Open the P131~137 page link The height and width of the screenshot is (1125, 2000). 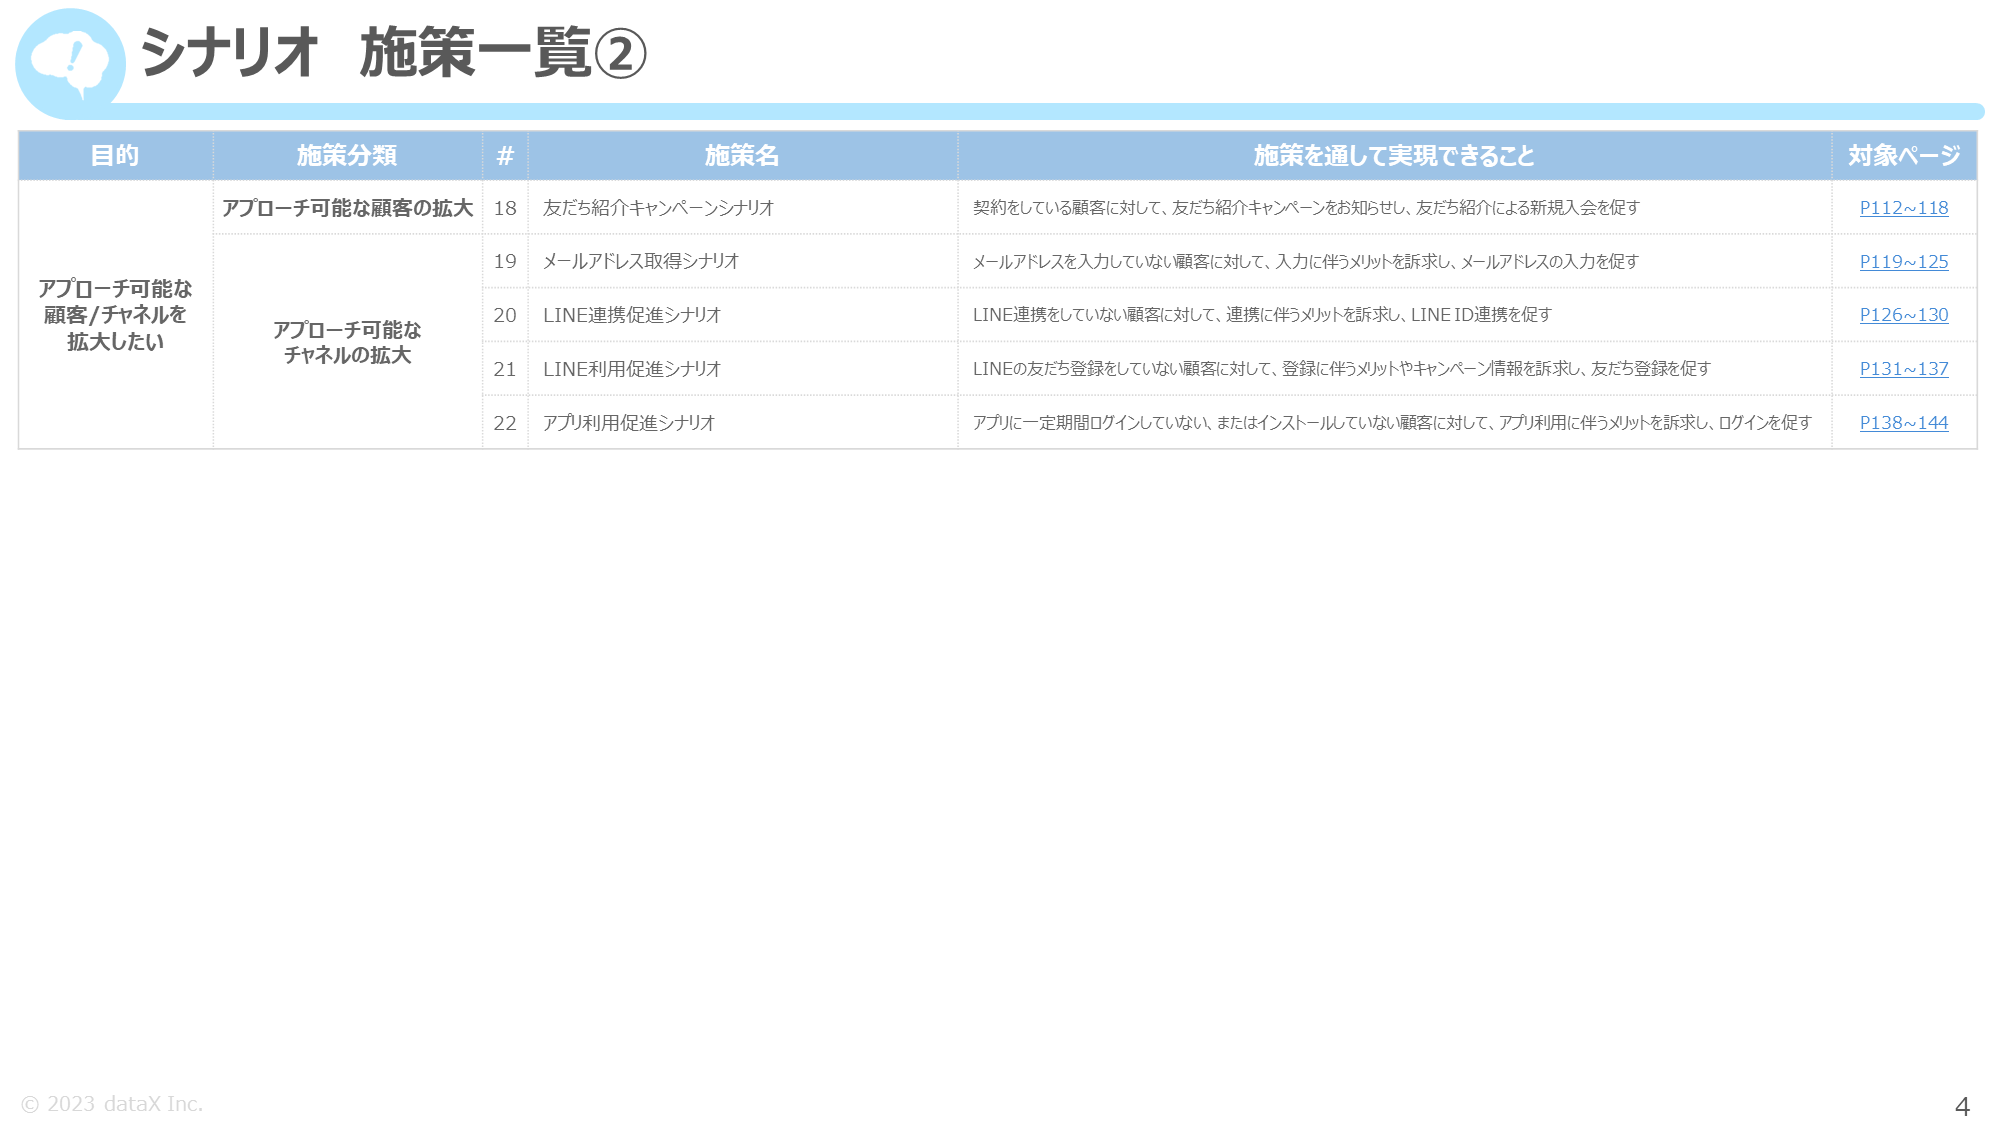pyautogui.click(x=1903, y=369)
